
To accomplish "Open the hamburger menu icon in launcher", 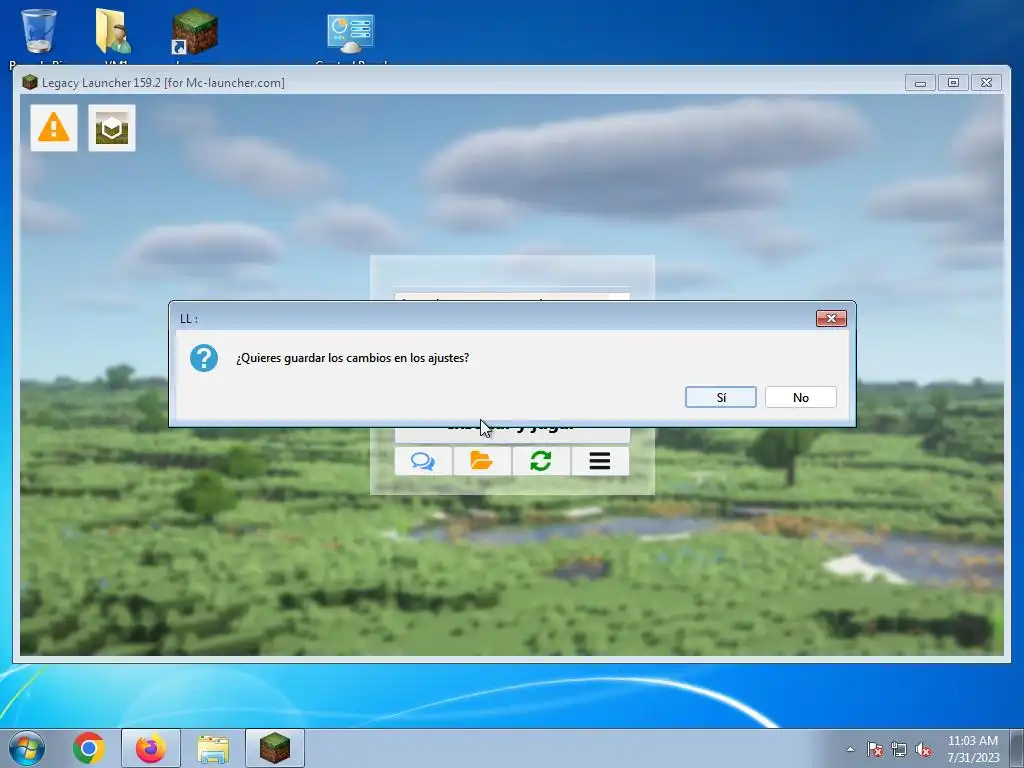I will 600,461.
